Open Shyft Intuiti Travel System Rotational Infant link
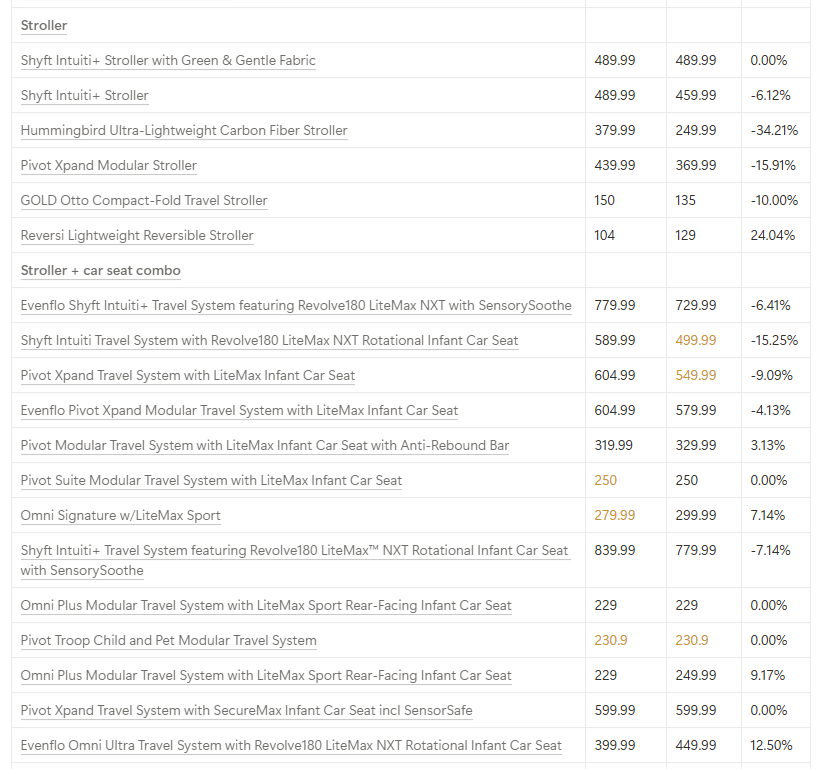Screen dimensions: 816x769 270,340
